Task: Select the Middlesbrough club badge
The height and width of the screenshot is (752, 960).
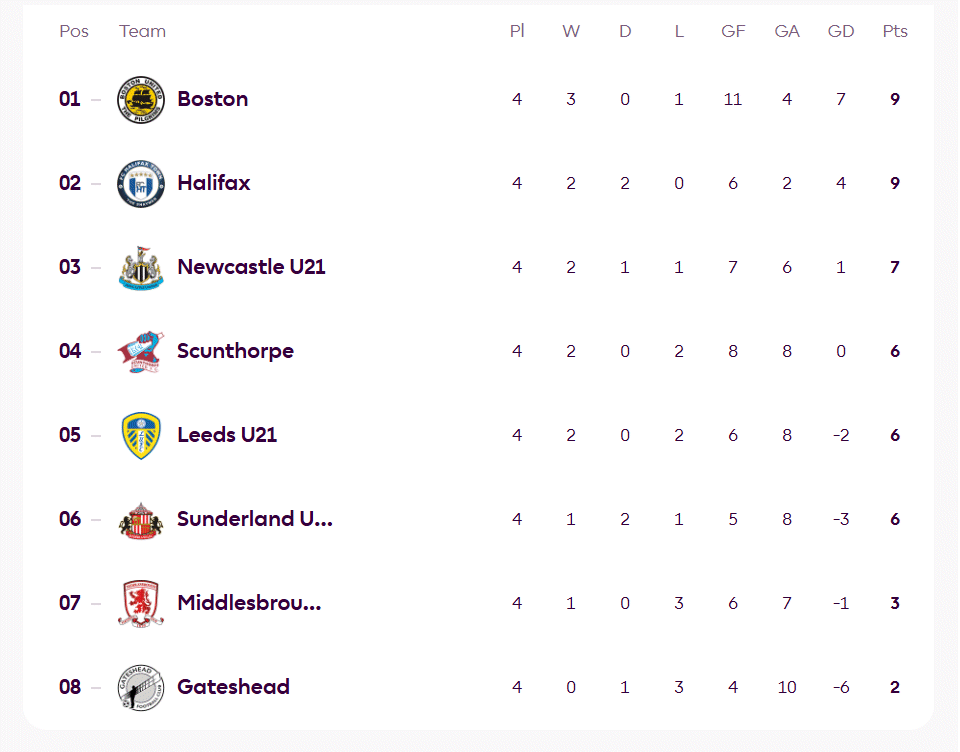Action: 141,604
